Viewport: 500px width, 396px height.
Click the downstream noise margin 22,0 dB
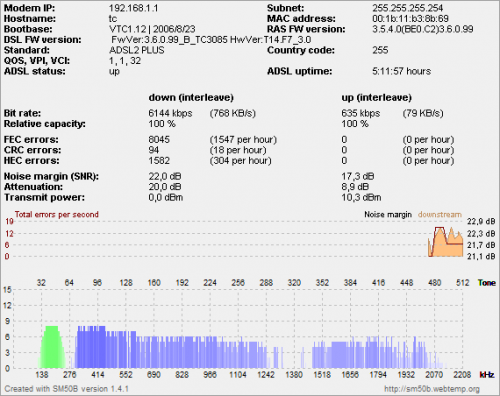point(165,177)
